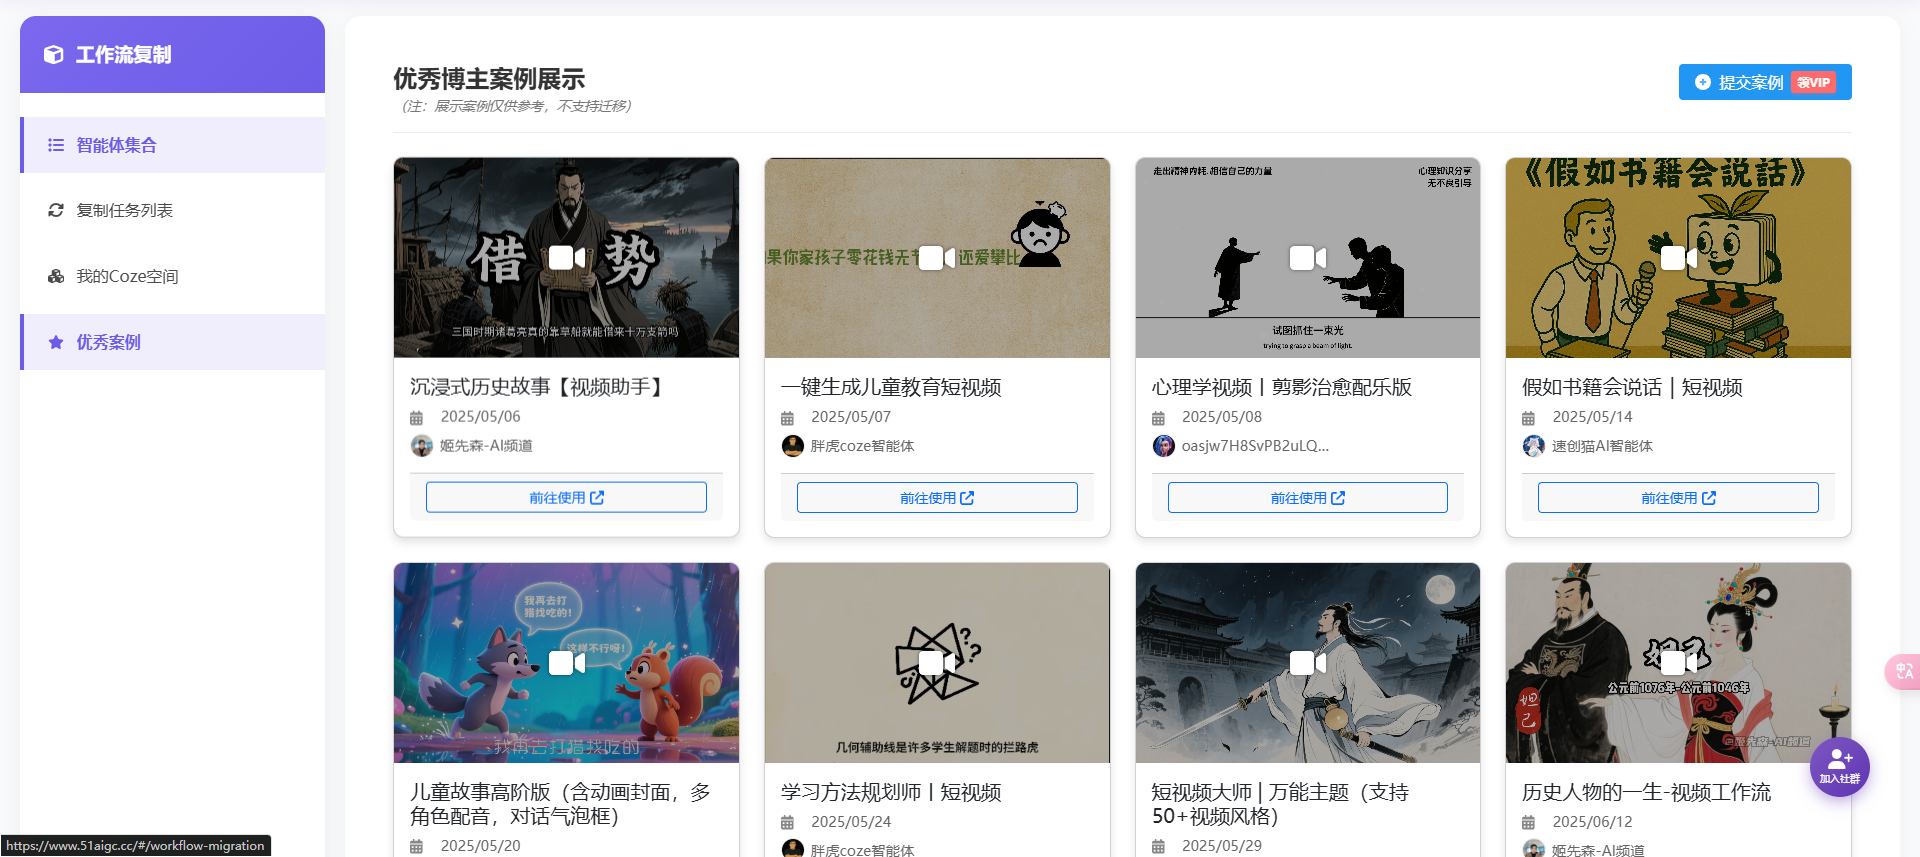Image resolution: width=1920 pixels, height=857 pixels.
Task: Click the cubes icon beside 我的Coze空间
Action: pyautogui.click(x=56, y=276)
